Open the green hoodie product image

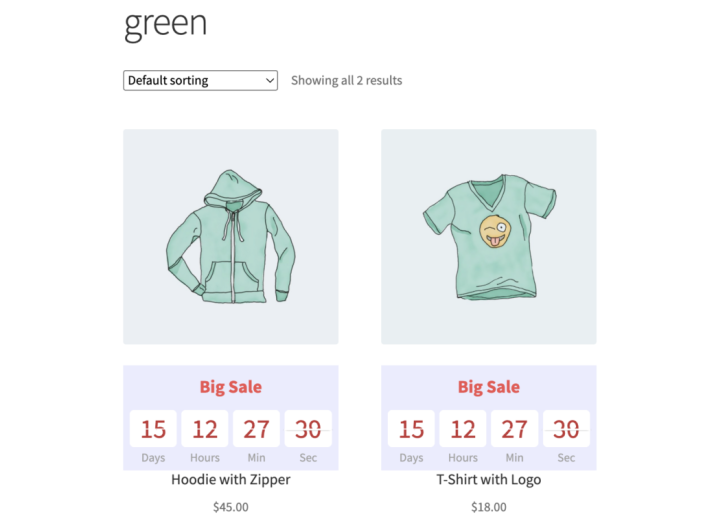[230, 237]
